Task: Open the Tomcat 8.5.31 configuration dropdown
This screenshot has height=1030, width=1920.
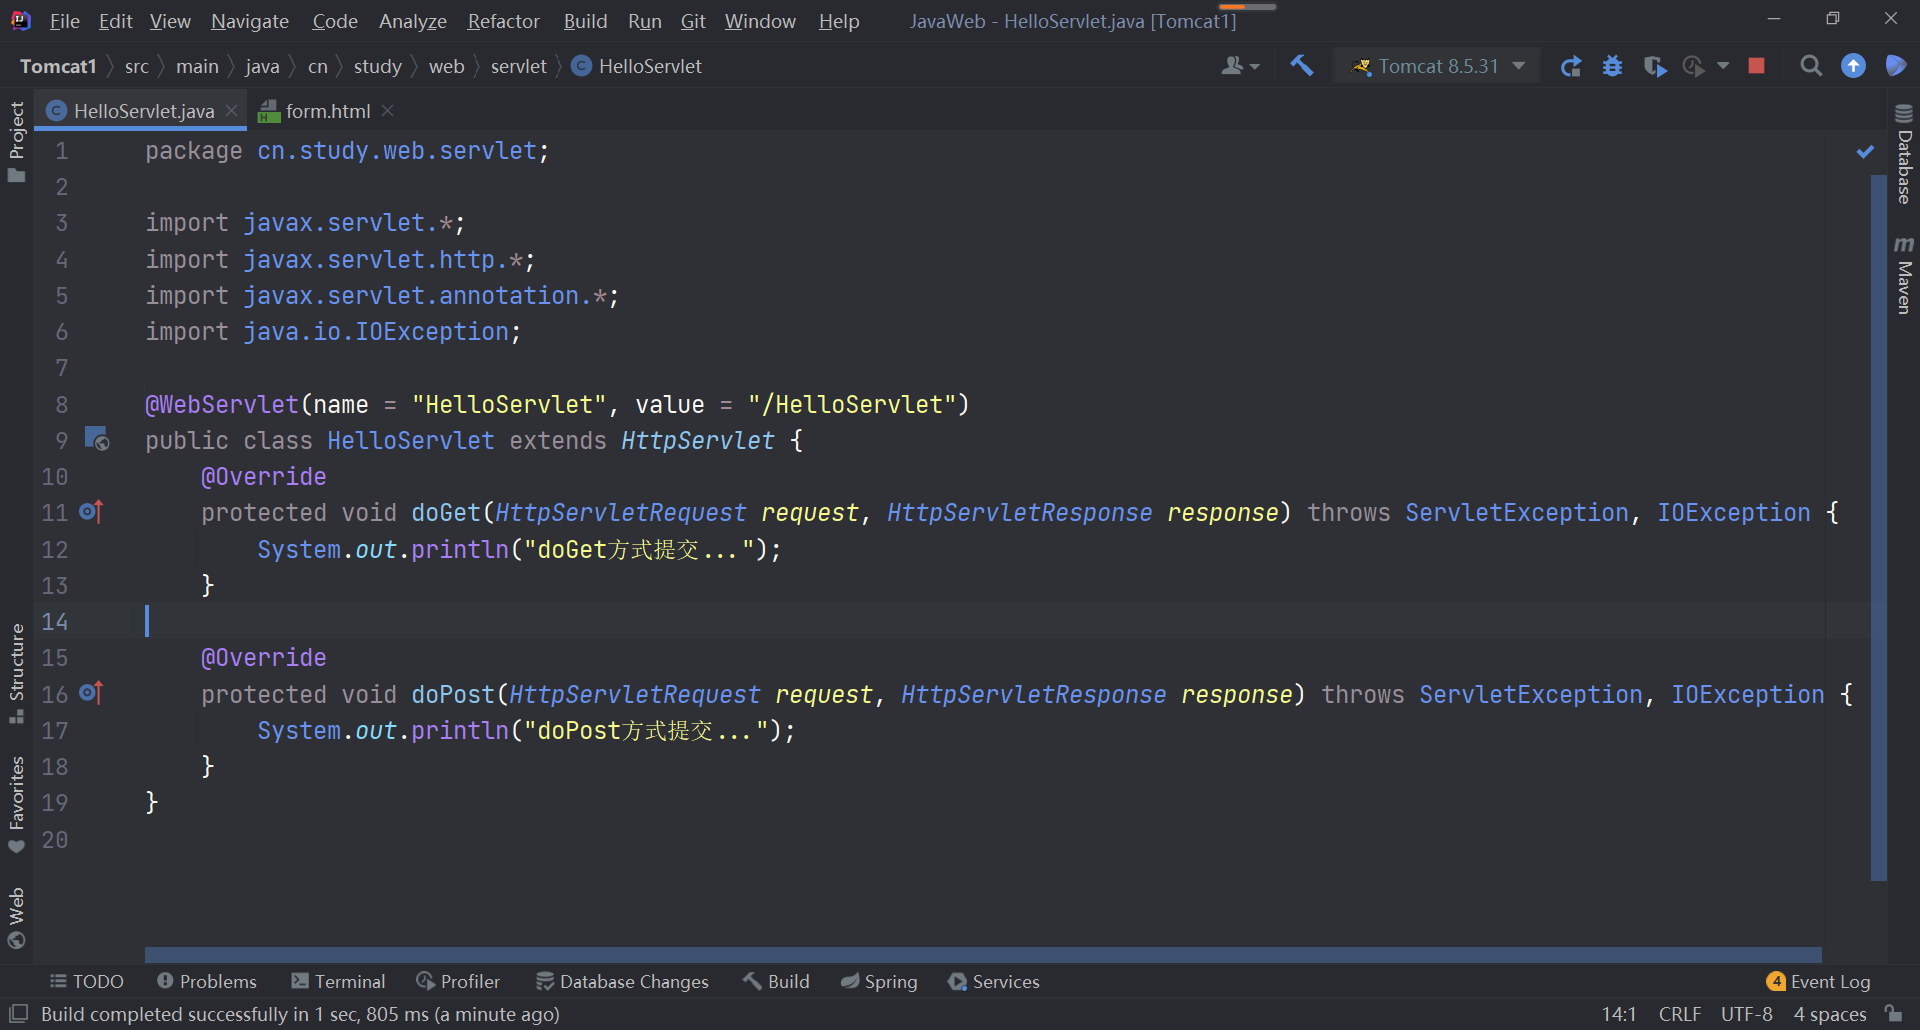Action: 1437,66
